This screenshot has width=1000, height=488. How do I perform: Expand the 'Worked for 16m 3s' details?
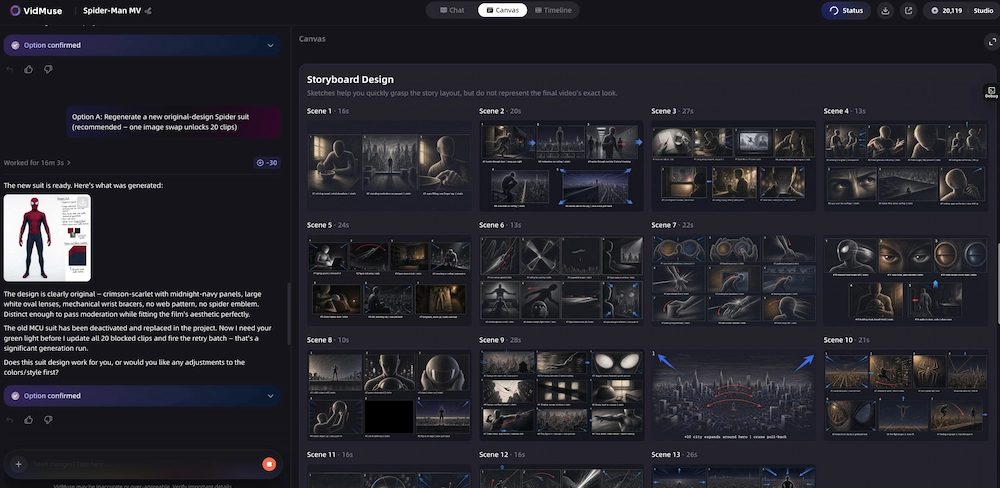coord(37,163)
